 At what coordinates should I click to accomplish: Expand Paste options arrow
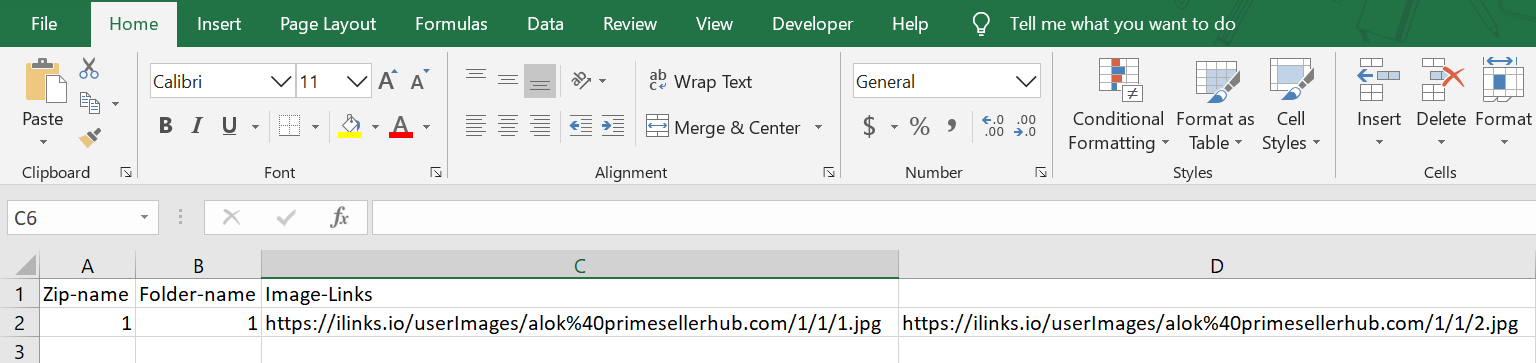[x=42, y=143]
